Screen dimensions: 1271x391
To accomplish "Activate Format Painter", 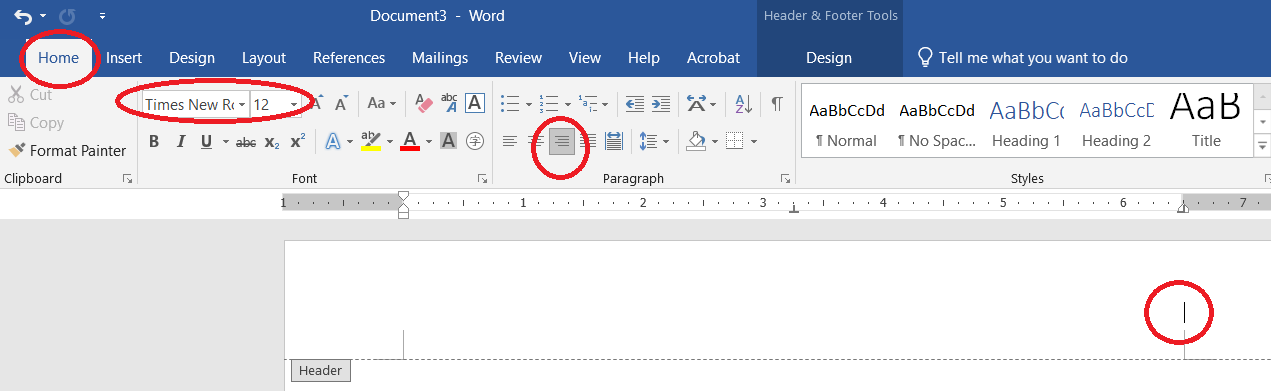I will point(67,151).
